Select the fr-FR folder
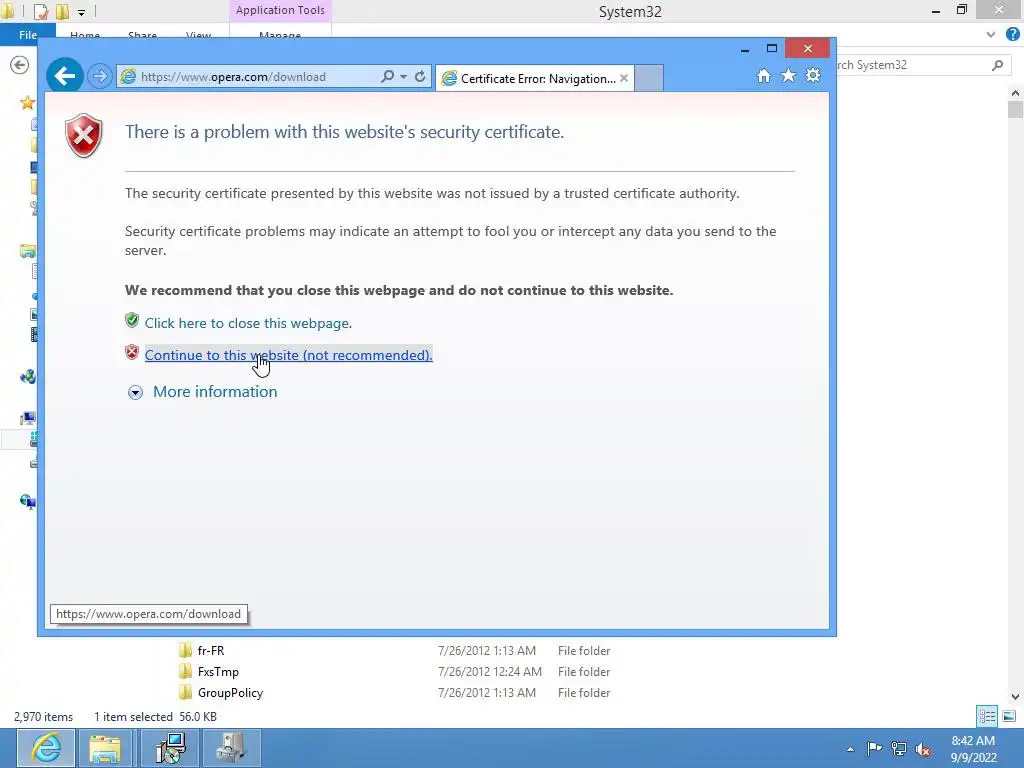 coord(211,651)
